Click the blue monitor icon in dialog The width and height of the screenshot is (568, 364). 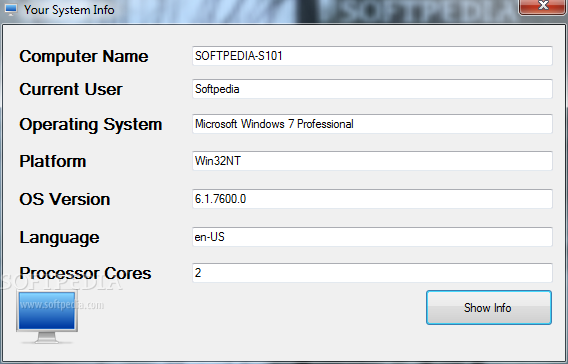47,316
